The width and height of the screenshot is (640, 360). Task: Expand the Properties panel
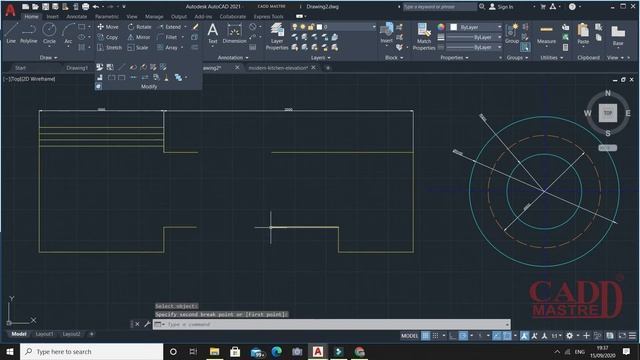(454, 58)
